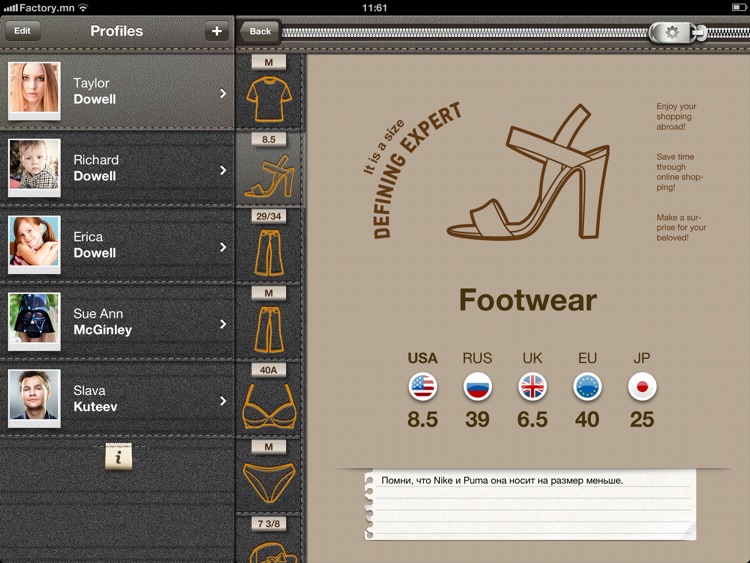Tap the clock in the status bar
This screenshot has height=563, width=750.
(x=375, y=8)
